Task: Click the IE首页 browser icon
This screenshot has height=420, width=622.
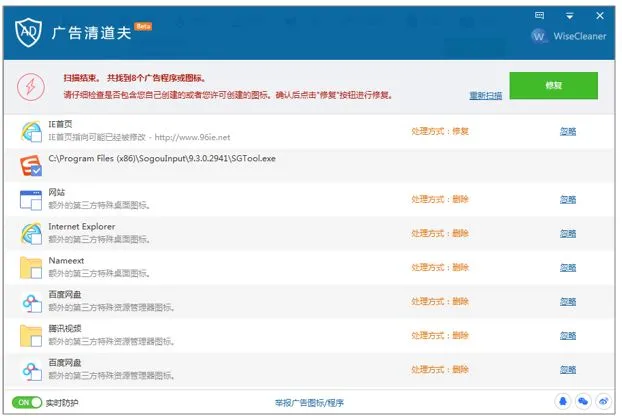Action: point(31,132)
